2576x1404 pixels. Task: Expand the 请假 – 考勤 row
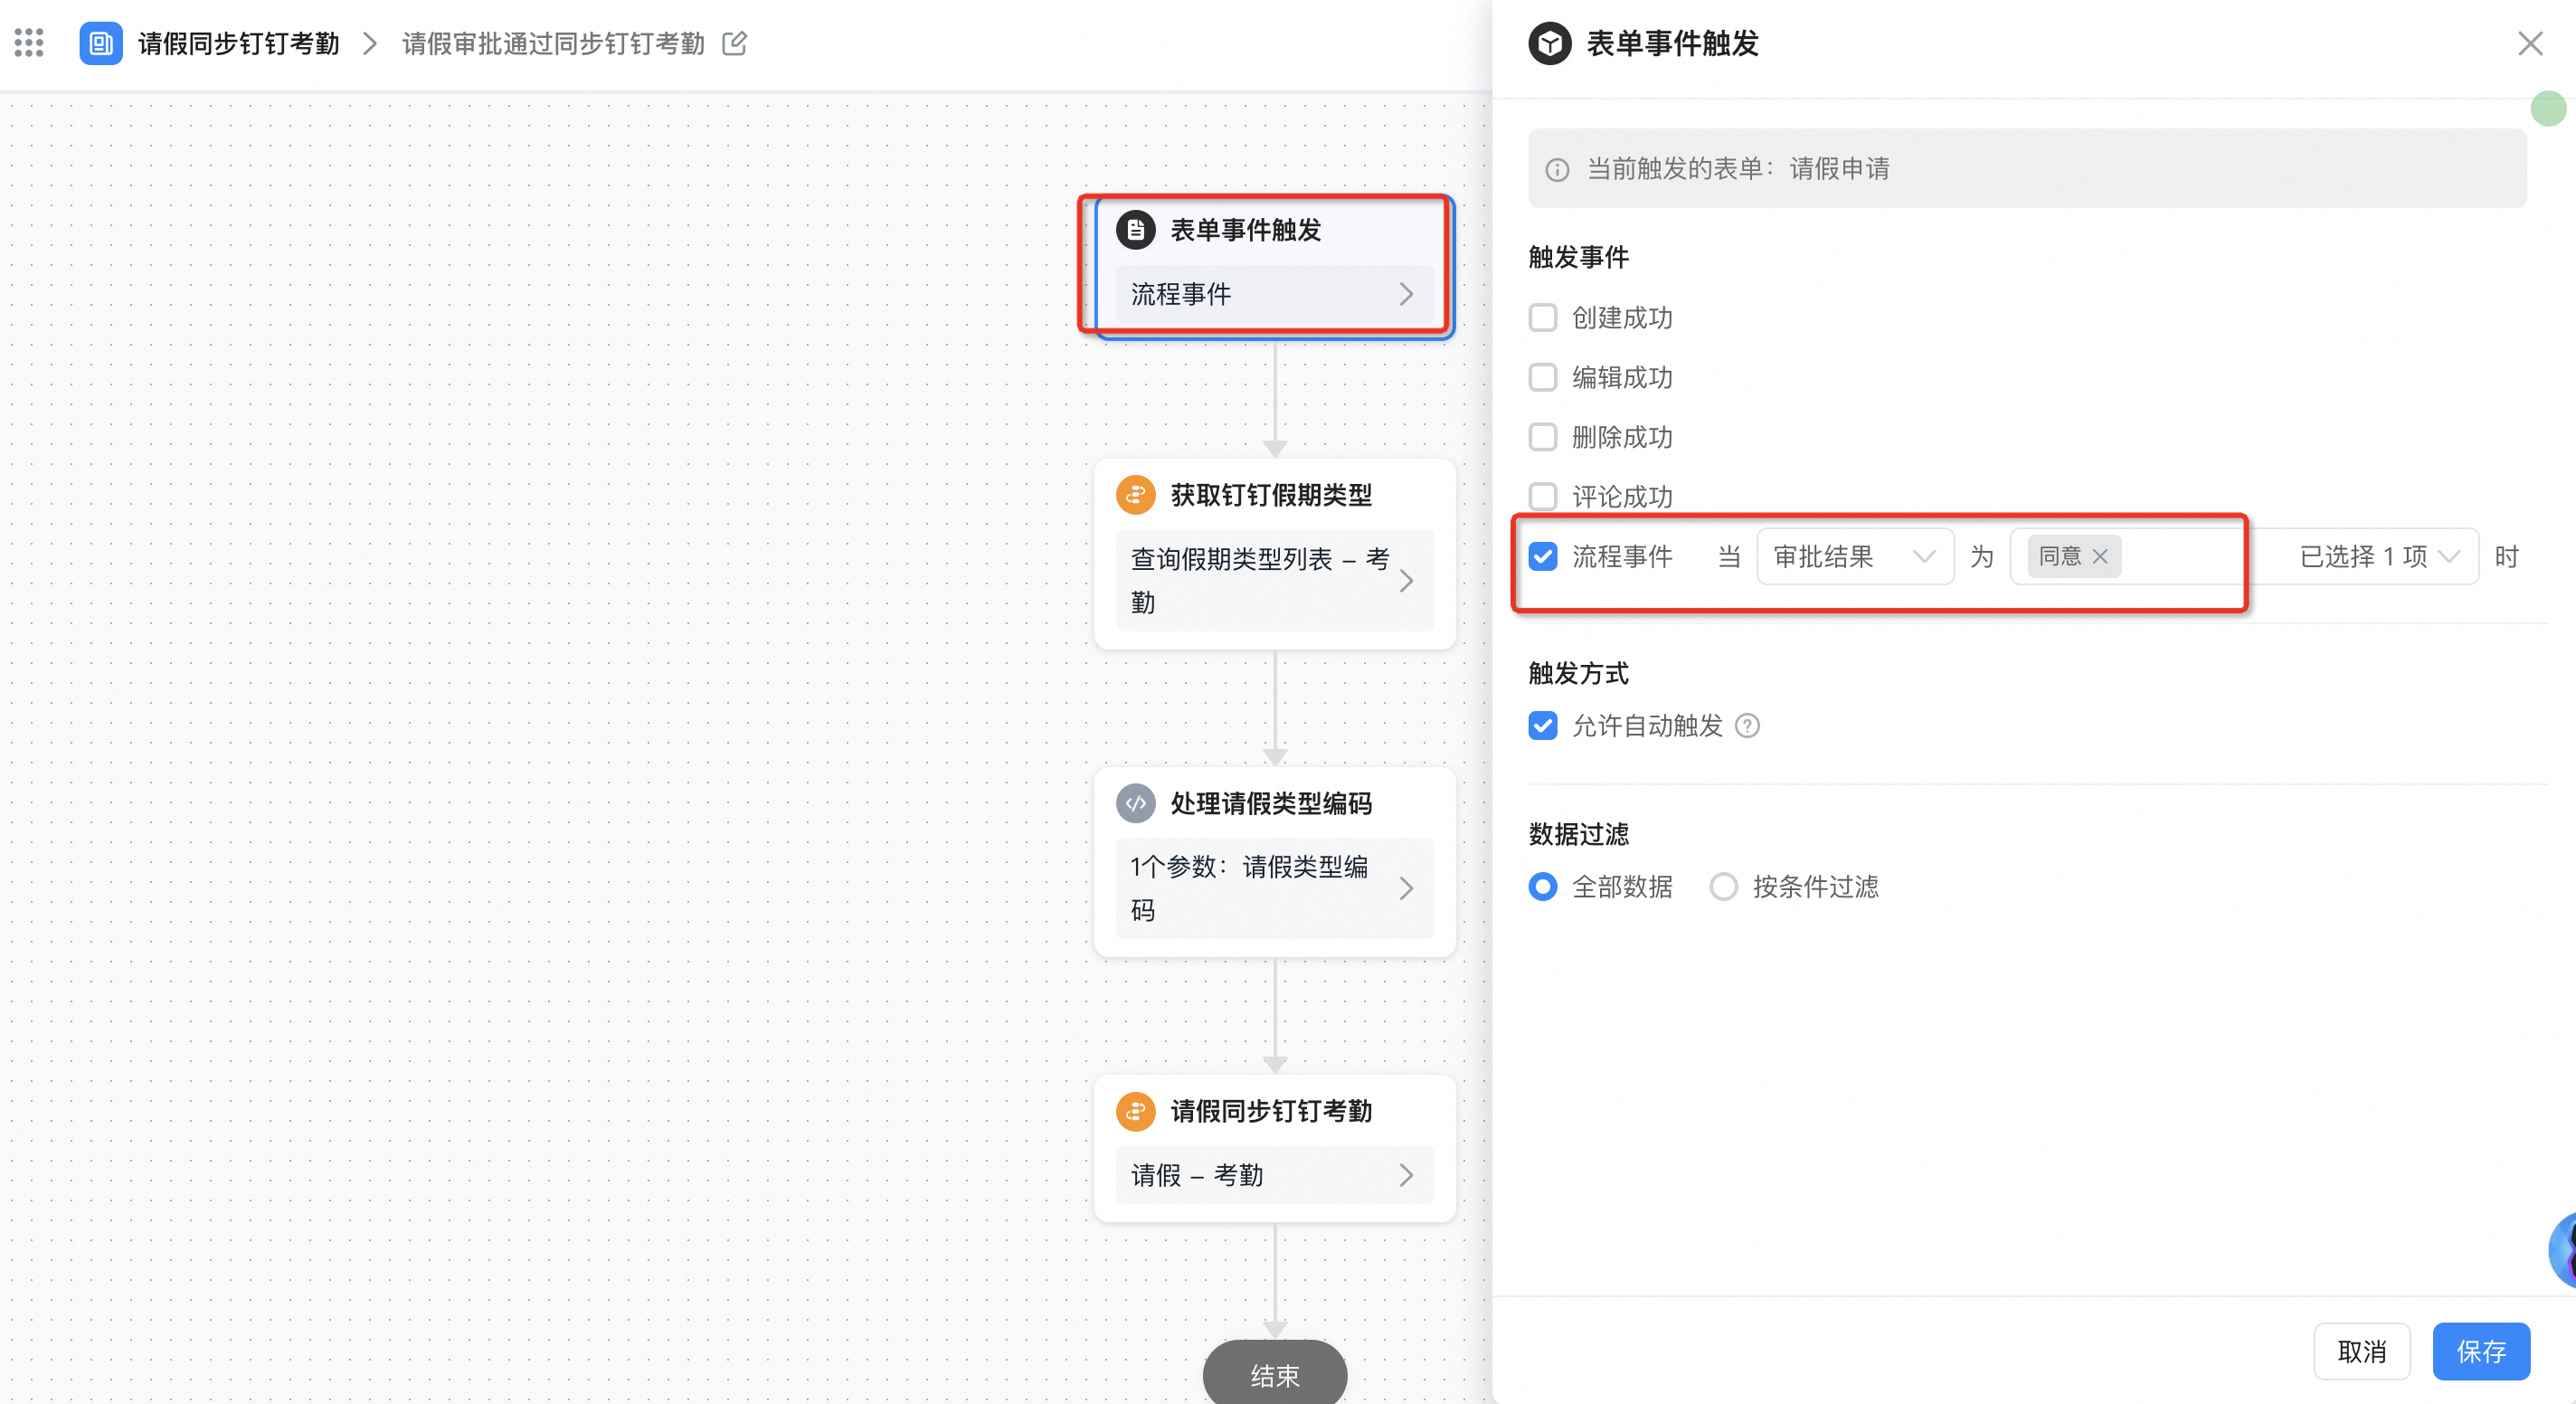coord(1274,1175)
